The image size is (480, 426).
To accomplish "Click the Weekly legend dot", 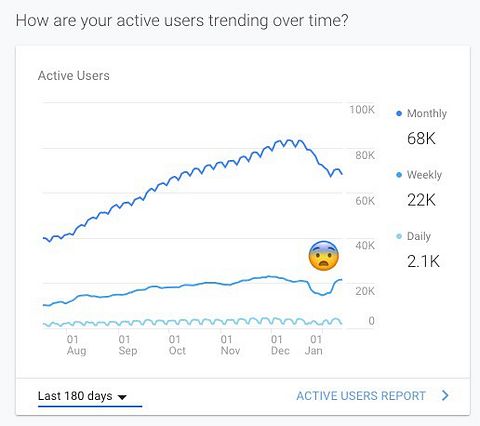I will tap(399, 175).
